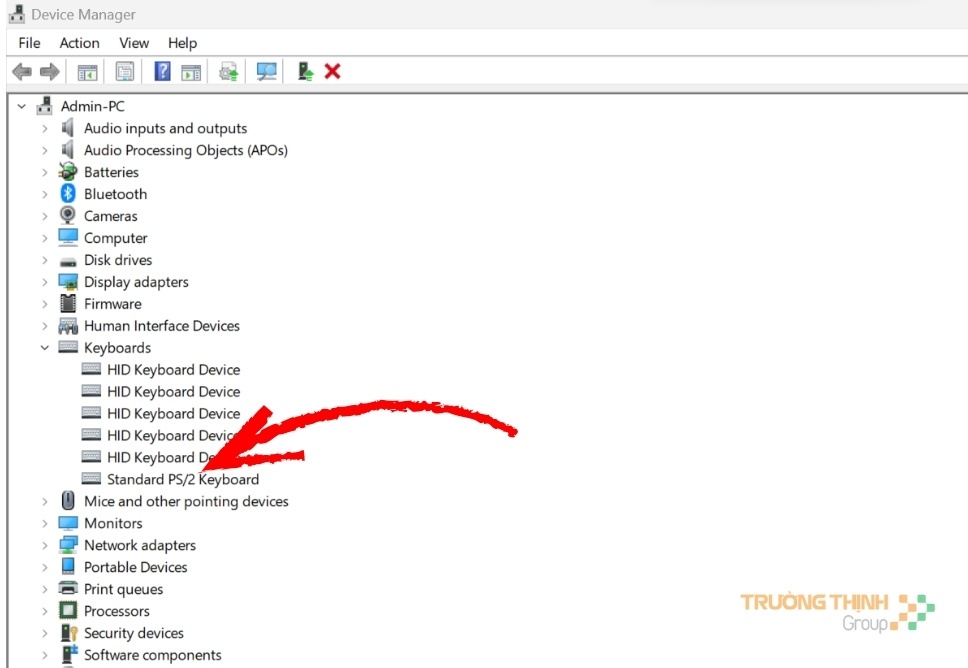968x668 pixels.
Task: Click the Bluetooth category icon
Action: point(68,194)
